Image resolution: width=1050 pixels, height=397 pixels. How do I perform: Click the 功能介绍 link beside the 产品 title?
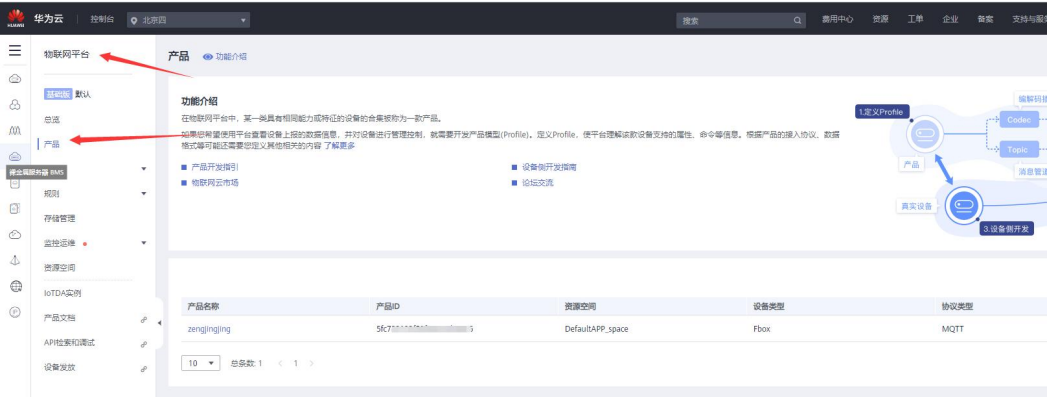(231, 57)
